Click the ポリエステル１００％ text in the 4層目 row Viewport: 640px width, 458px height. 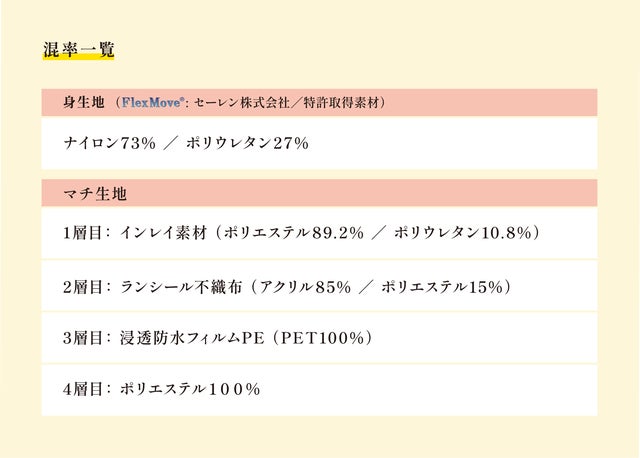(x=190, y=389)
